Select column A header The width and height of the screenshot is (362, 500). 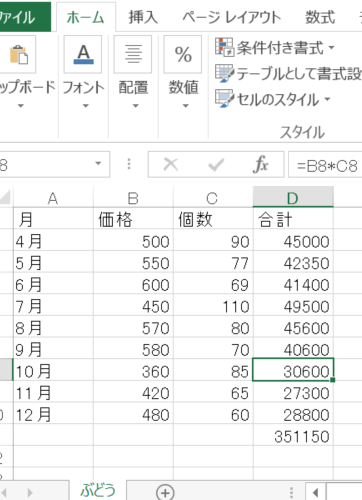(53, 198)
